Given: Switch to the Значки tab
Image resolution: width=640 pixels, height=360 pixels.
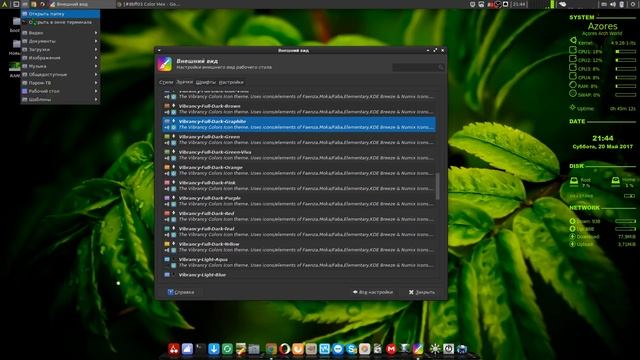Looking at the screenshot, I should pos(184,82).
